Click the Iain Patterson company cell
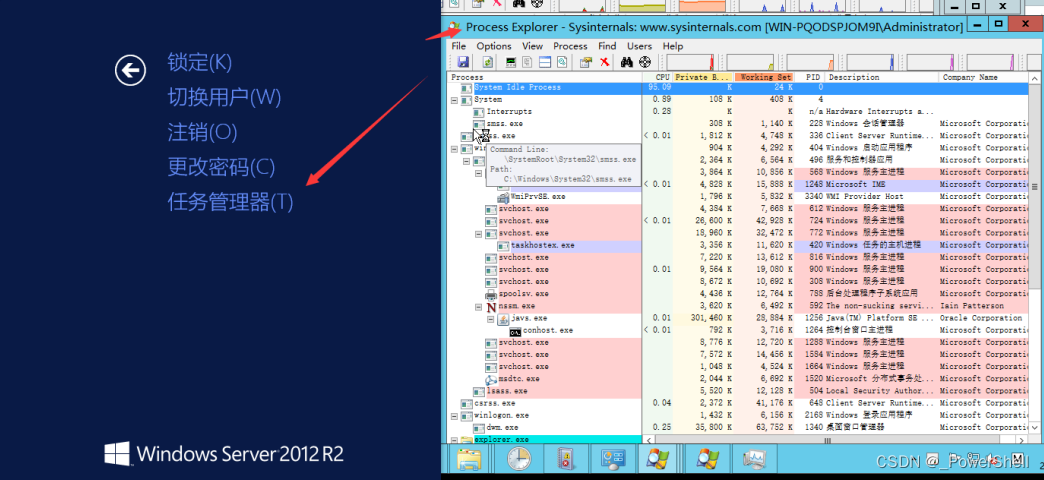1044x480 pixels. pos(972,306)
